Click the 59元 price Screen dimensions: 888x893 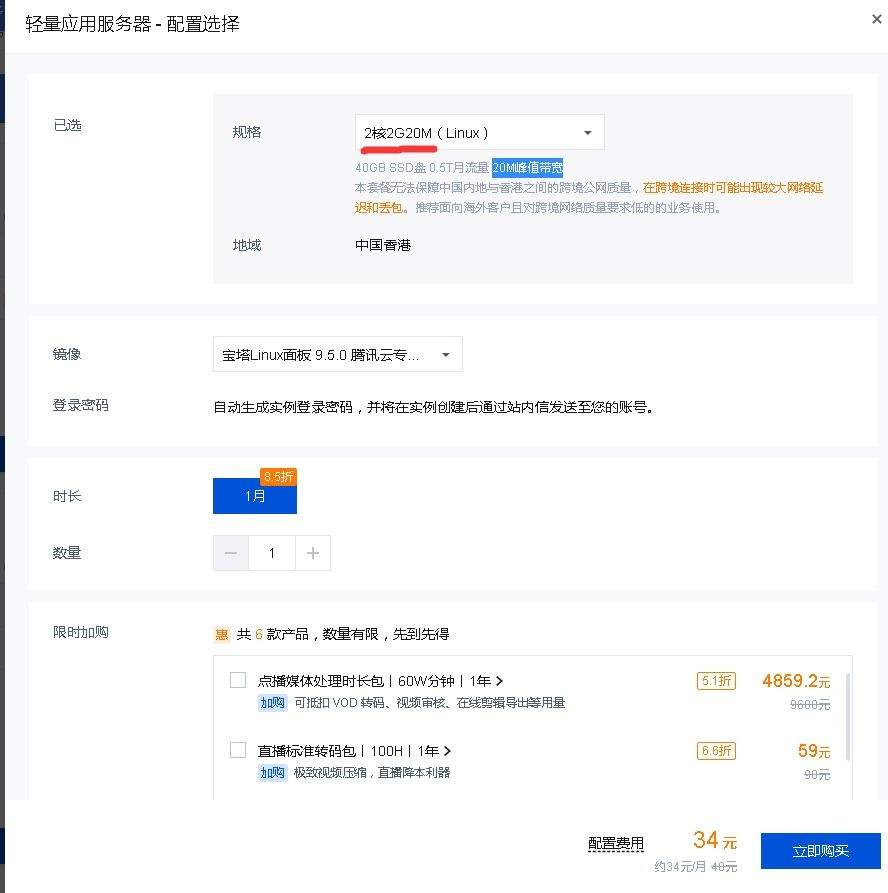pos(814,751)
